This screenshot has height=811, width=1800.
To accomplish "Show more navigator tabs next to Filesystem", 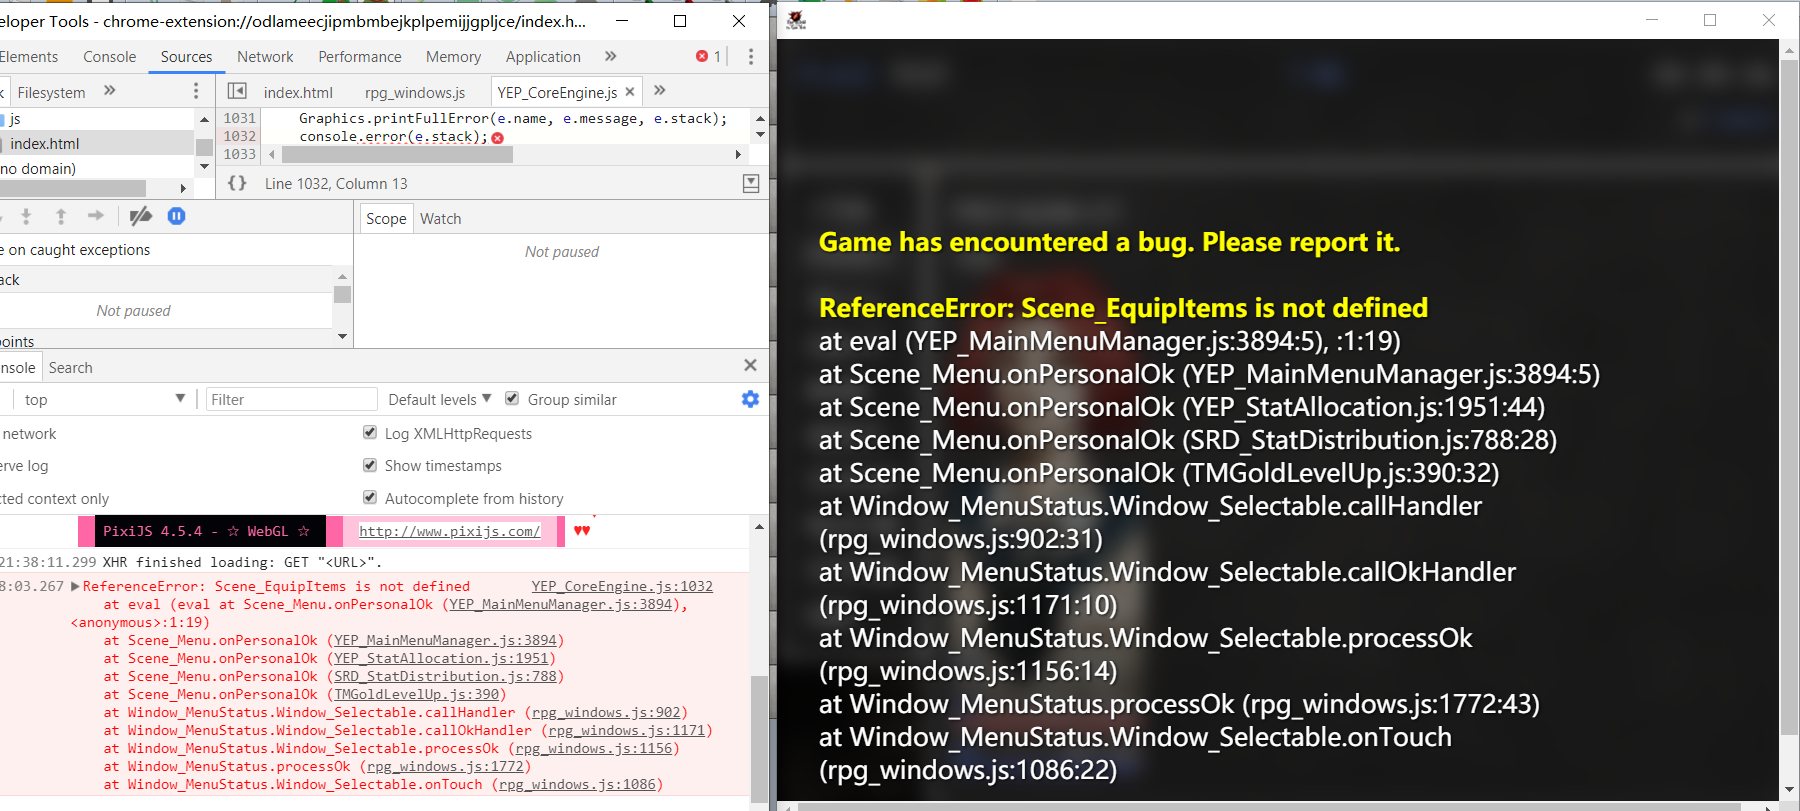I will point(110,91).
